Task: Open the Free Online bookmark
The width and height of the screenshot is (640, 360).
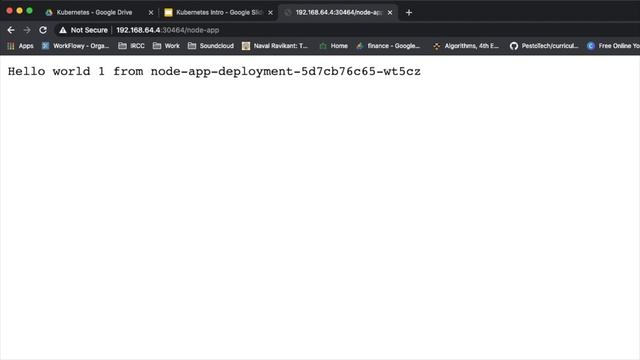Action: pos(613,46)
